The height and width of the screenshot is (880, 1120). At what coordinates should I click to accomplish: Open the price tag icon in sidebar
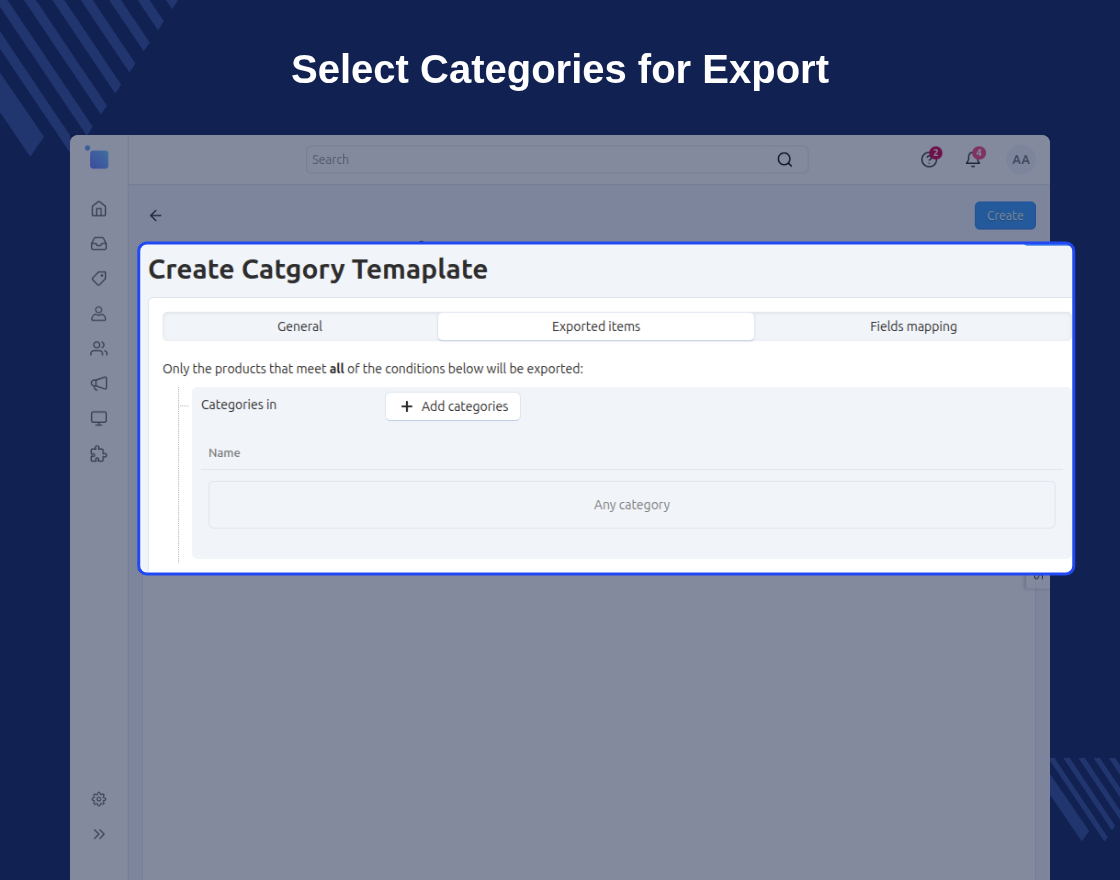coord(99,279)
